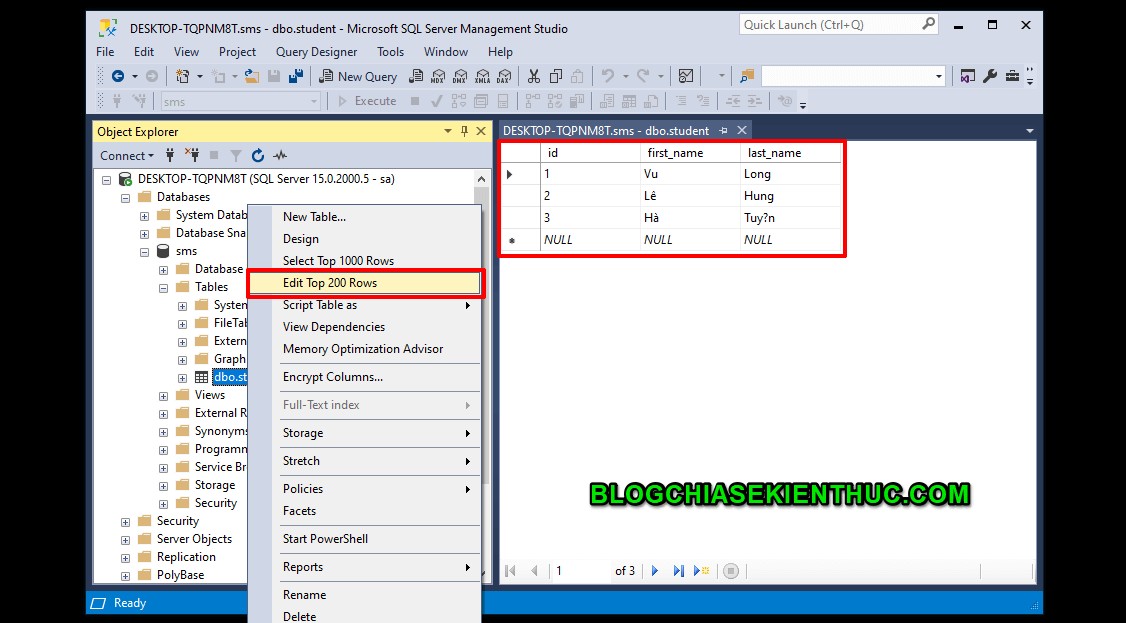Collapse the sms database node

(143, 251)
